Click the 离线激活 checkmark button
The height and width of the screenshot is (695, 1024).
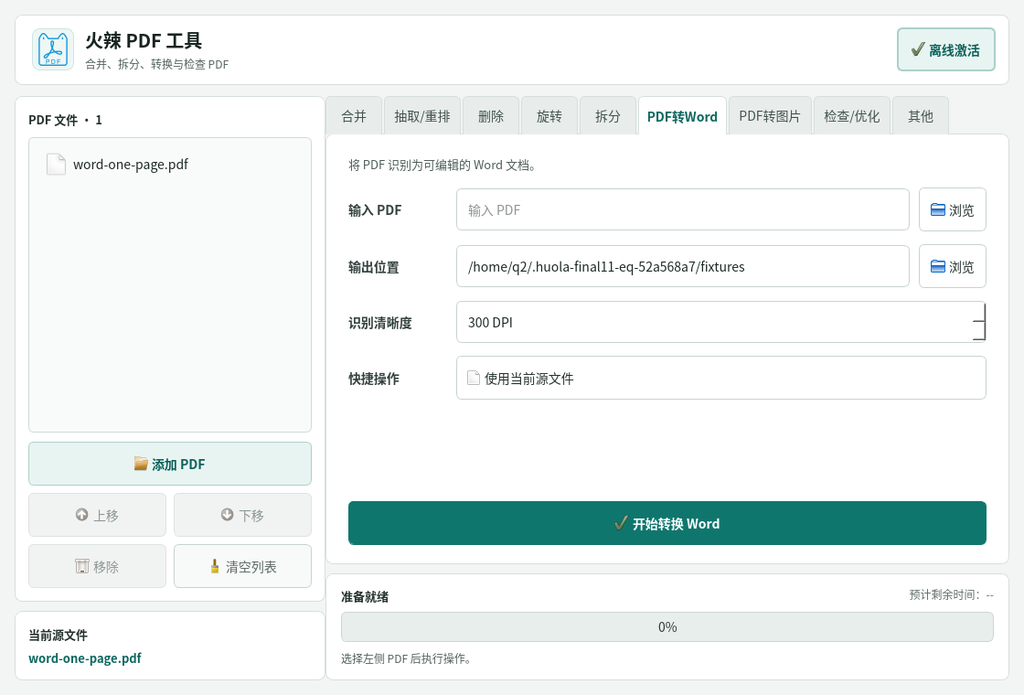tap(946, 50)
